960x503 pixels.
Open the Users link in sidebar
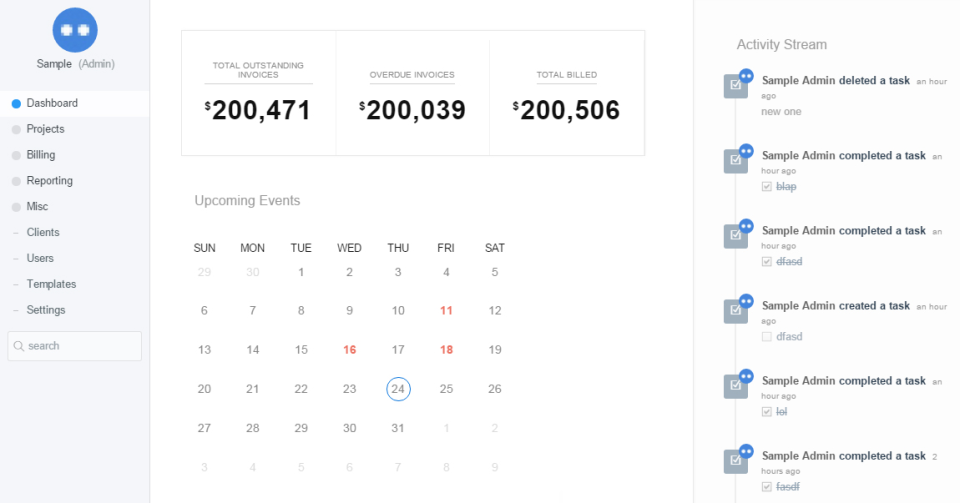[x=40, y=258]
